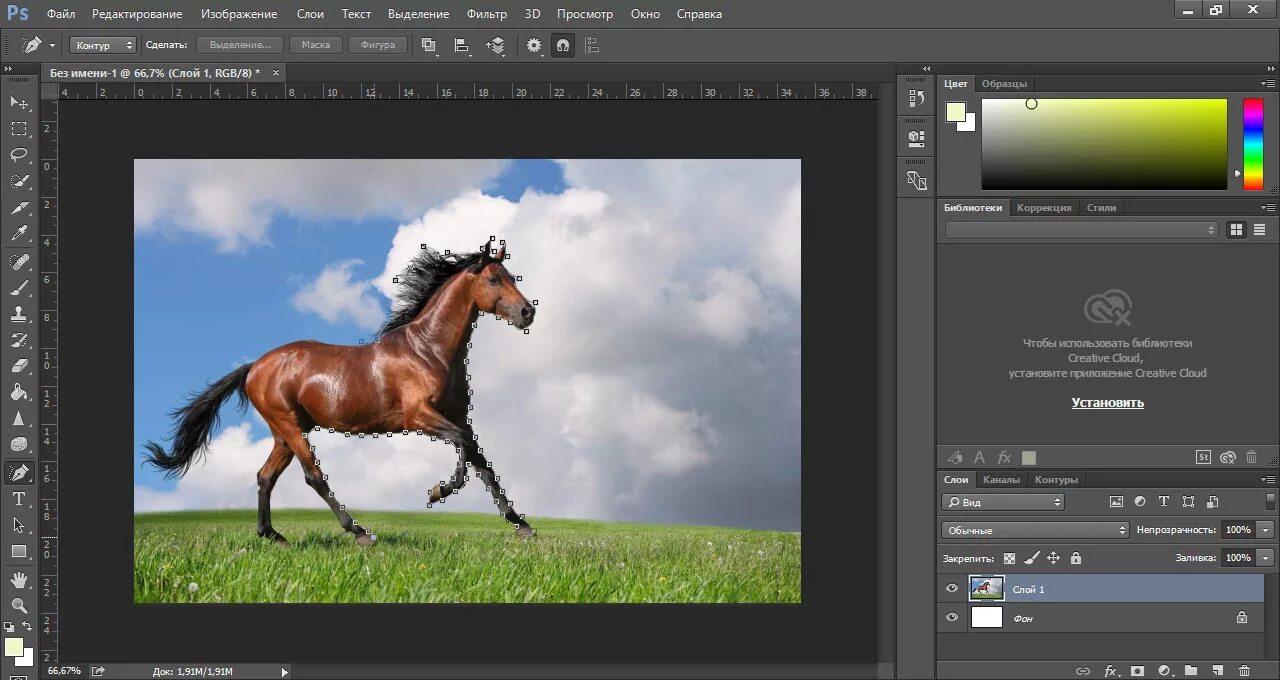Open the Непрозрачность opacity dropdown arrow
Screen dimensions: 1280x680
coord(1266,530)
